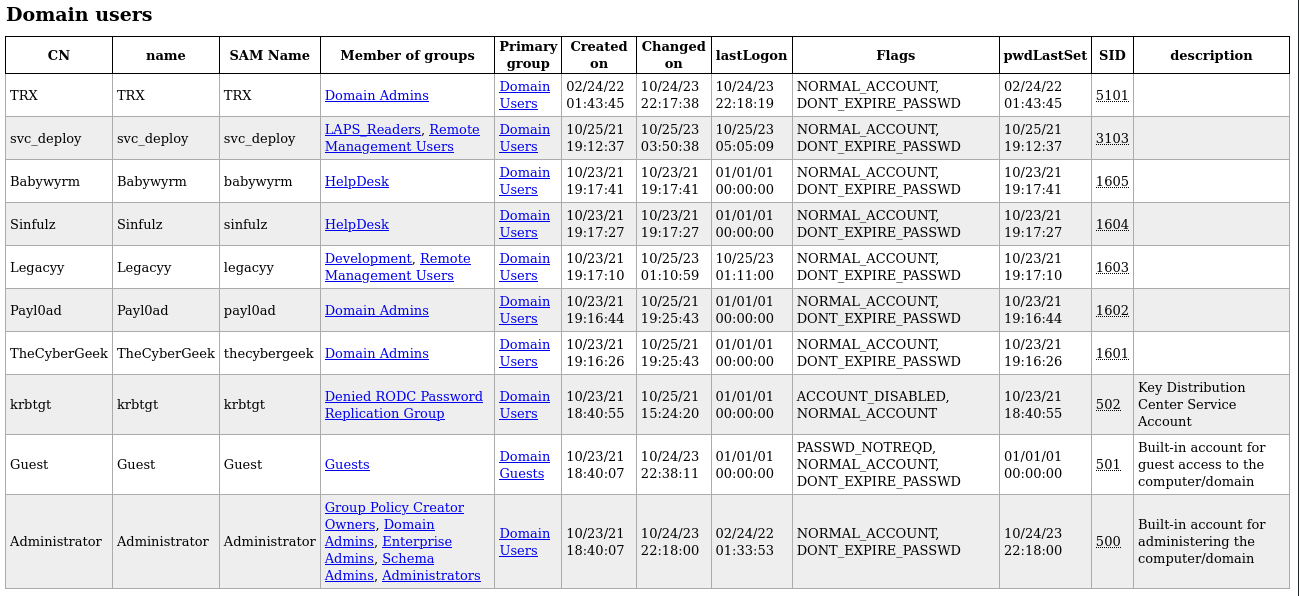Open HelpDesk link in Babywyrm row
The height and width of the screenshot is (596, 1299).
[356, 182]
